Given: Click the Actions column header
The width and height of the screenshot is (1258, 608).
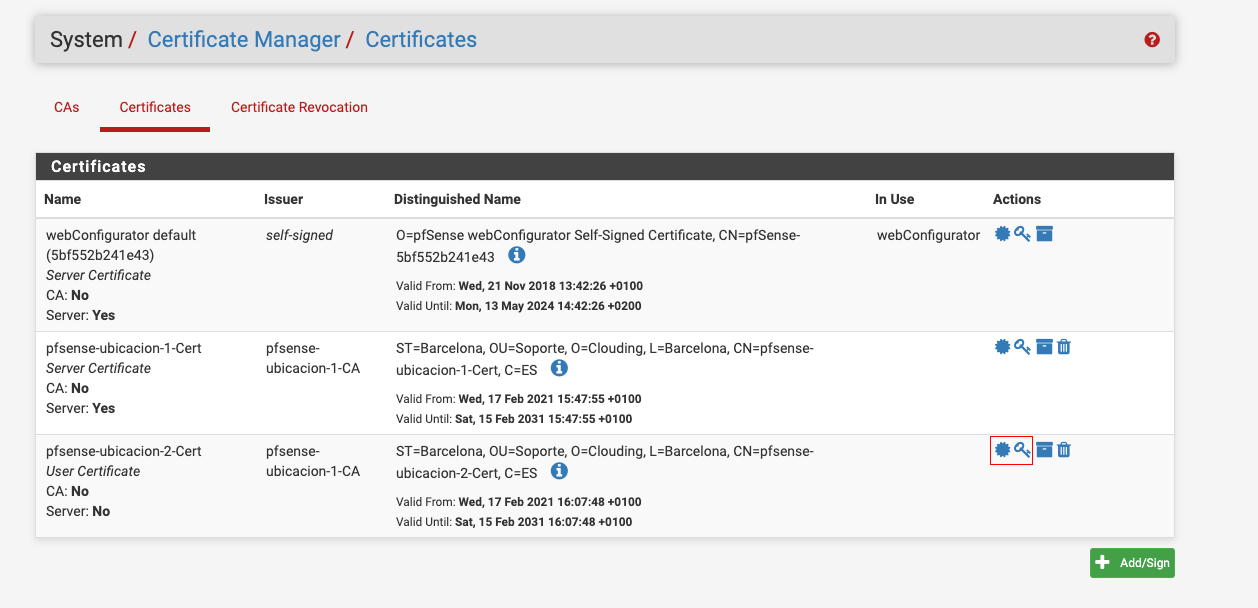Looking at the screenshot, I should [1017, 199].
